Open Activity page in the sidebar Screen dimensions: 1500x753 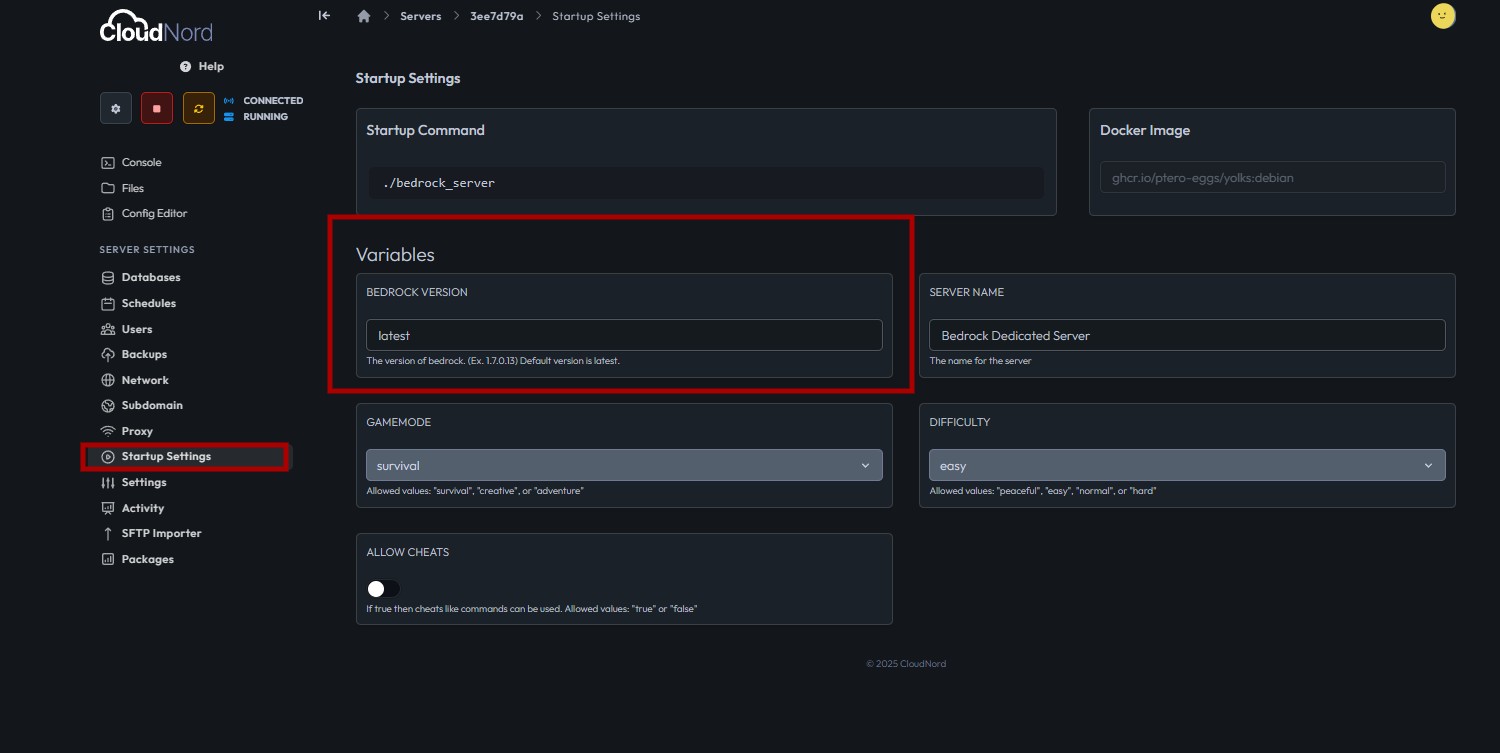143,508
